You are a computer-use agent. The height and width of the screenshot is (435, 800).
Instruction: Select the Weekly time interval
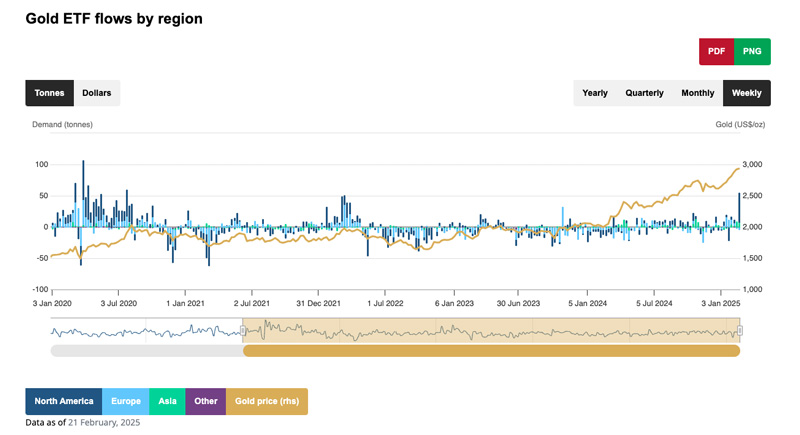[746, 93]
